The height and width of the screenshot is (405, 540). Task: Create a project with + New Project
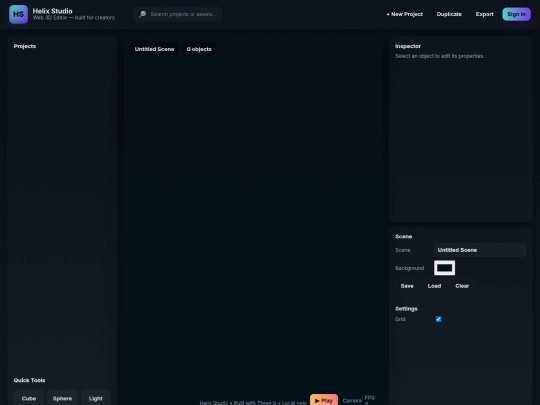(404, 14)
